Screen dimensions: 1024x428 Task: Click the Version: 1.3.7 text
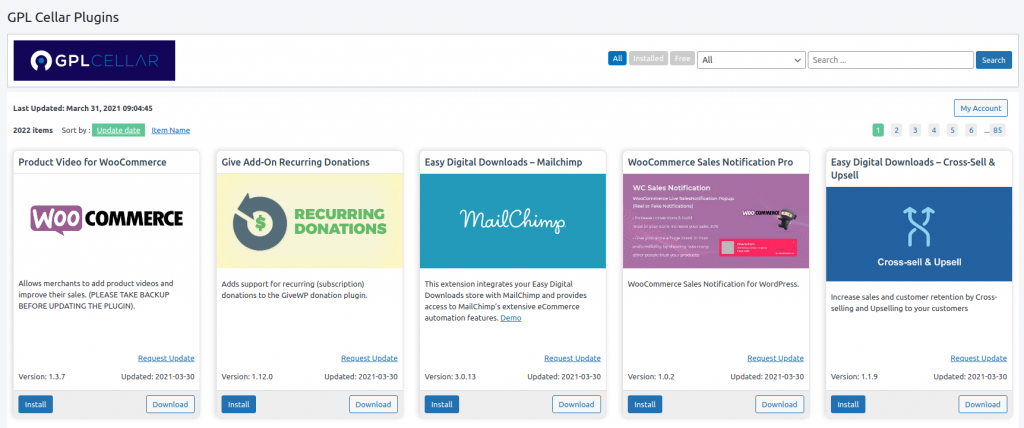(x=41, y=377)
